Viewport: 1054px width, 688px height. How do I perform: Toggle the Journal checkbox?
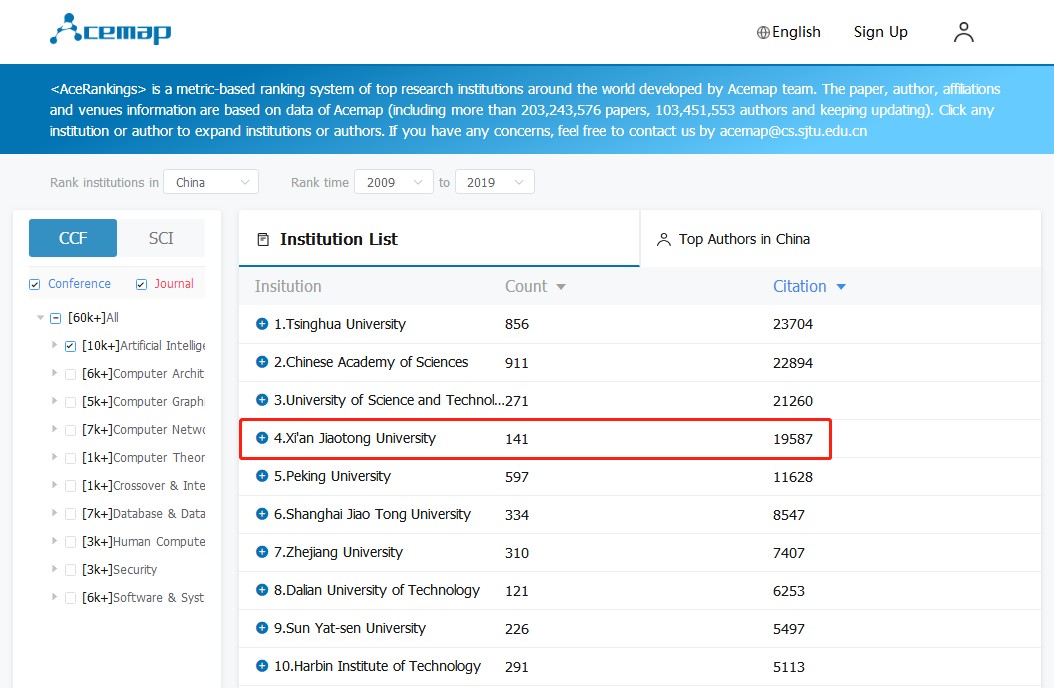click(141, 285)
